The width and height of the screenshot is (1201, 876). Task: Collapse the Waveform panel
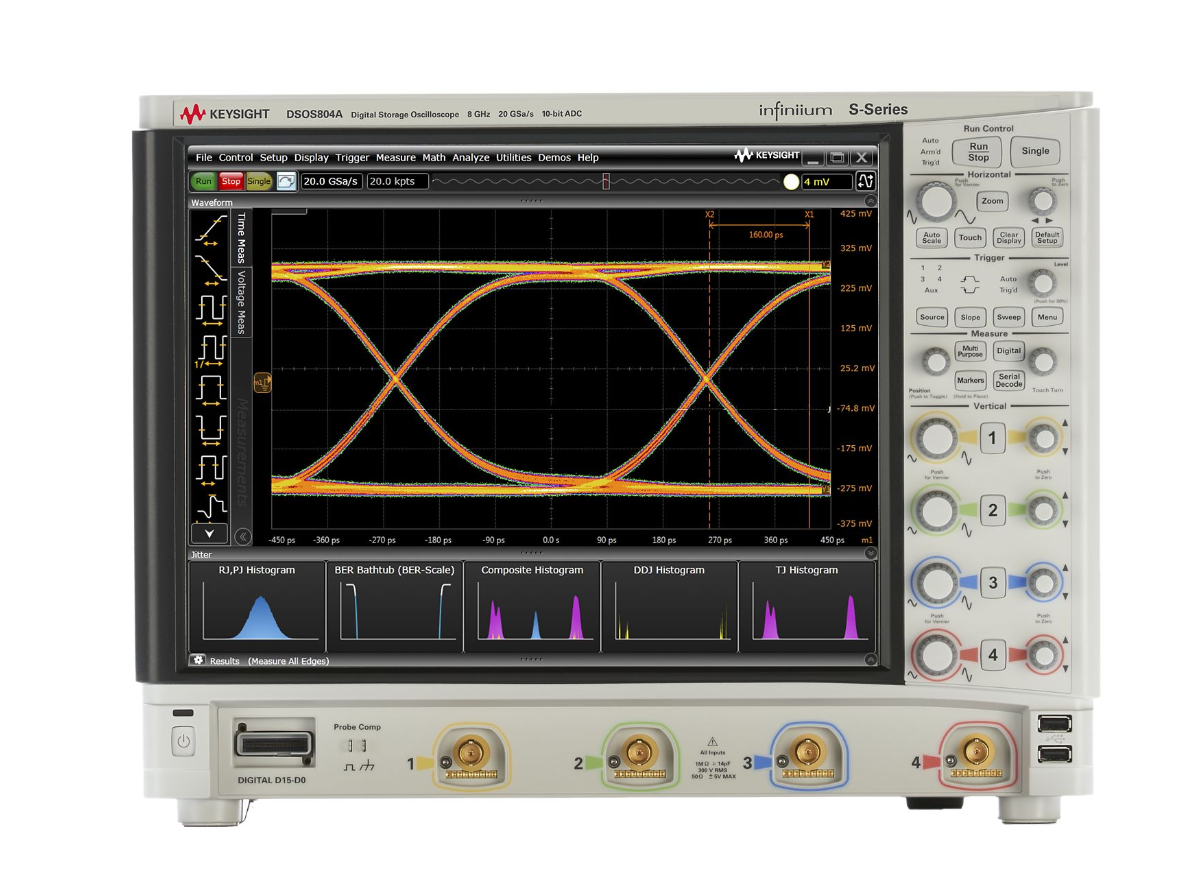[x=870, y=201]
